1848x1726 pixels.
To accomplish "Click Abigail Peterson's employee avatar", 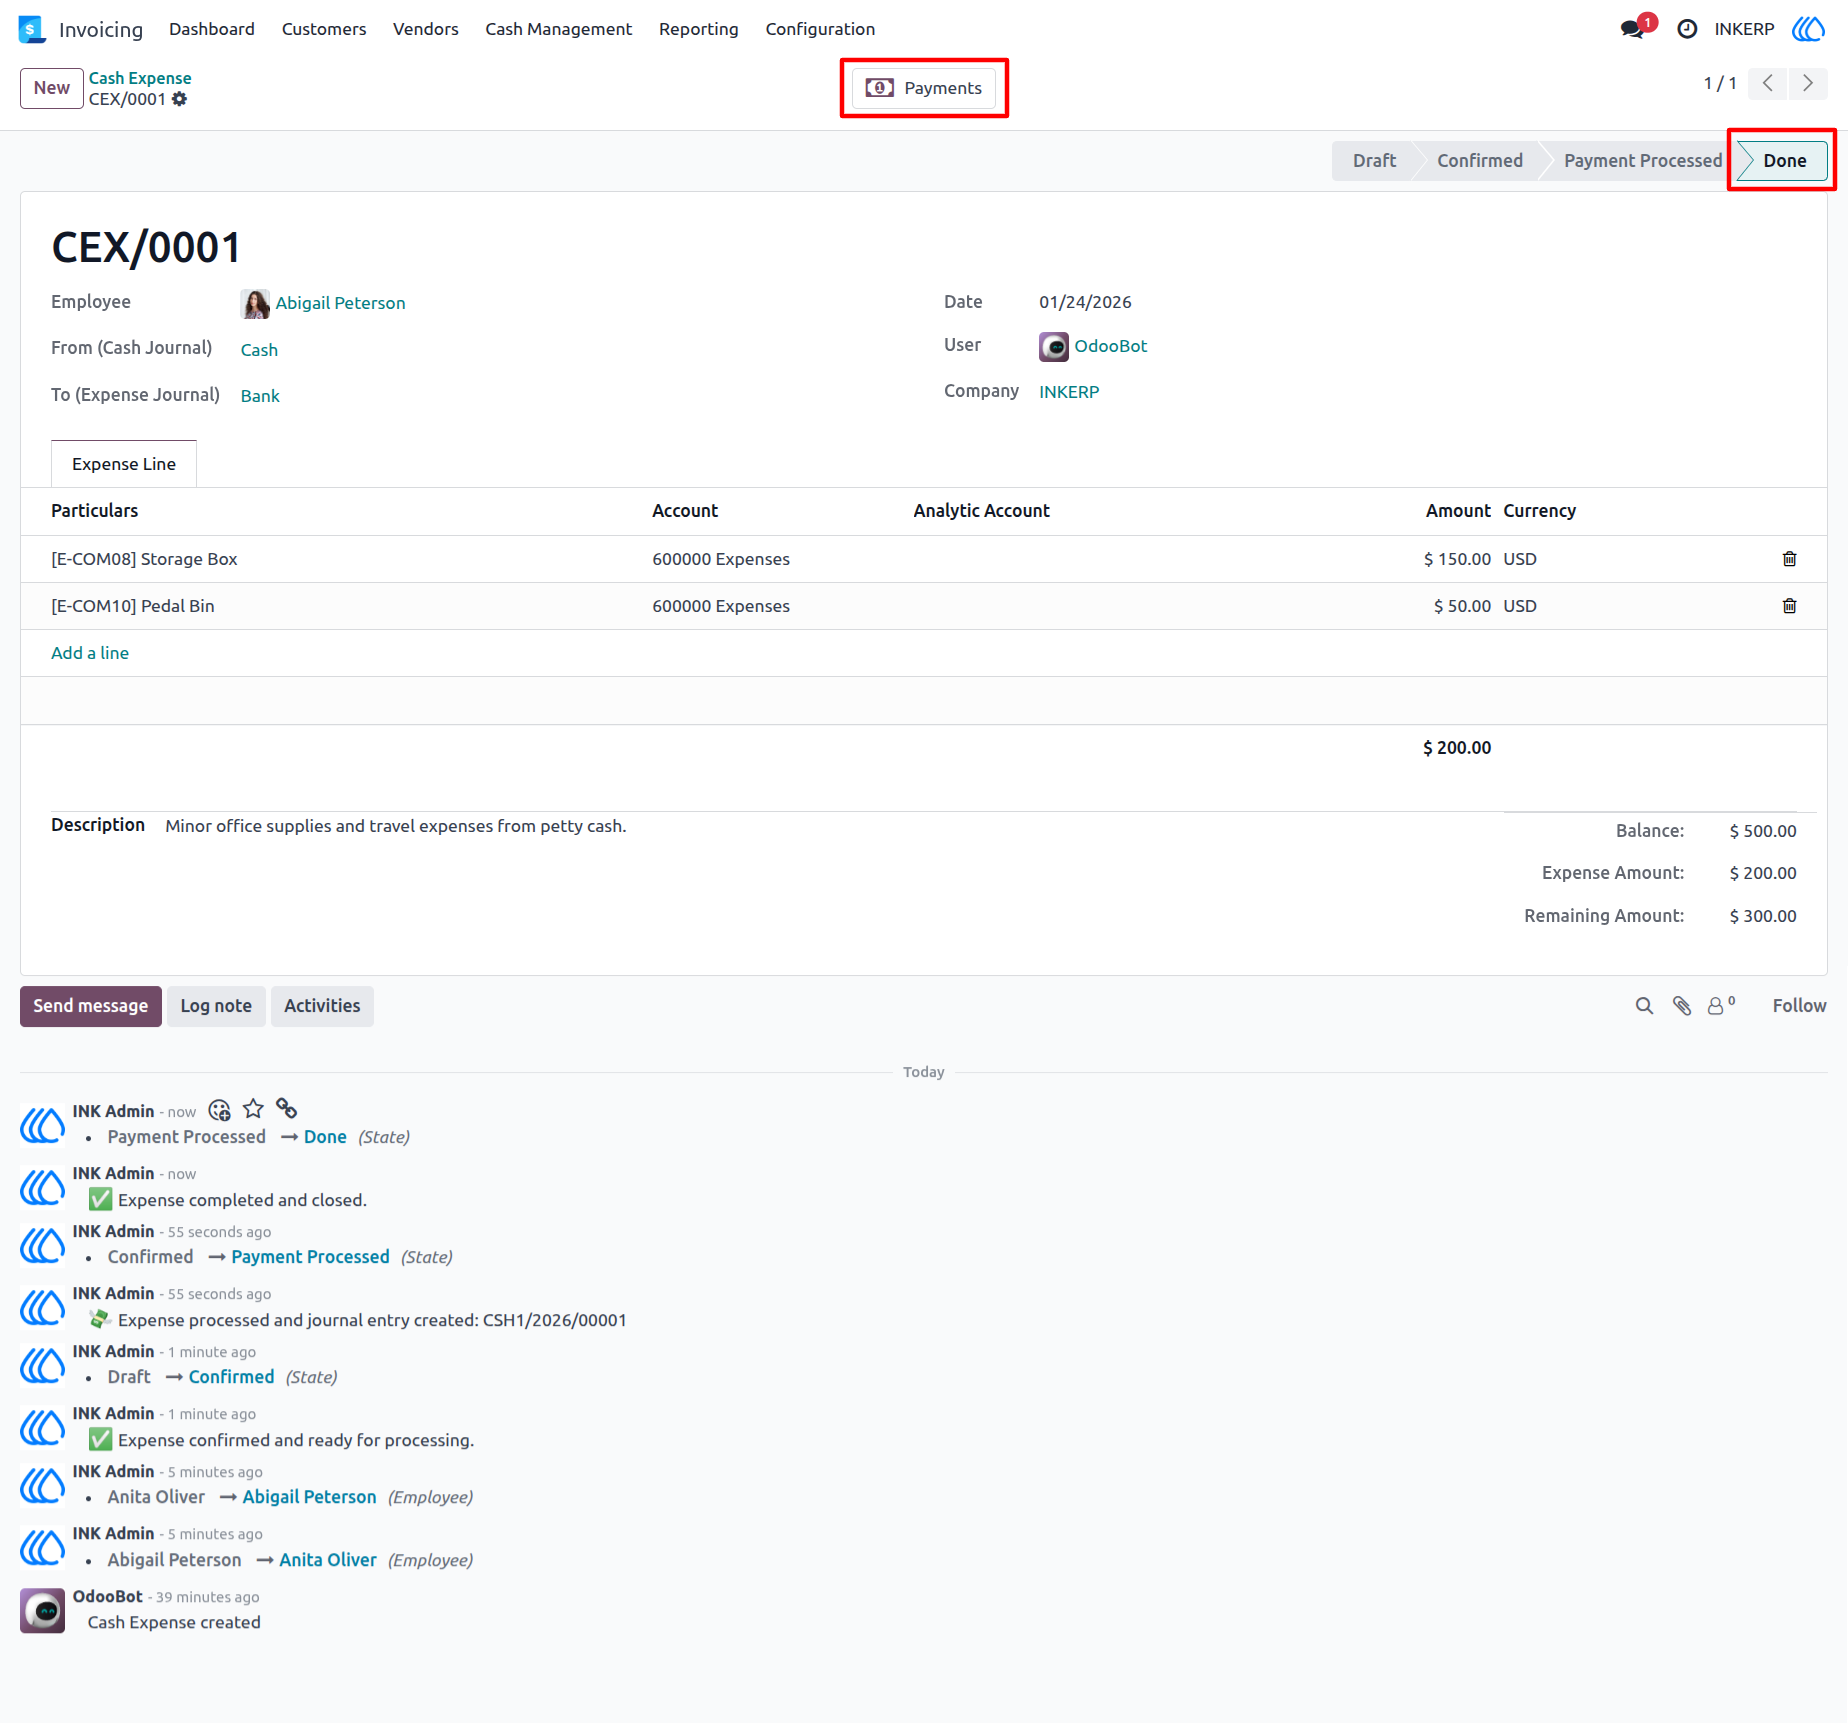I will 255,304.
